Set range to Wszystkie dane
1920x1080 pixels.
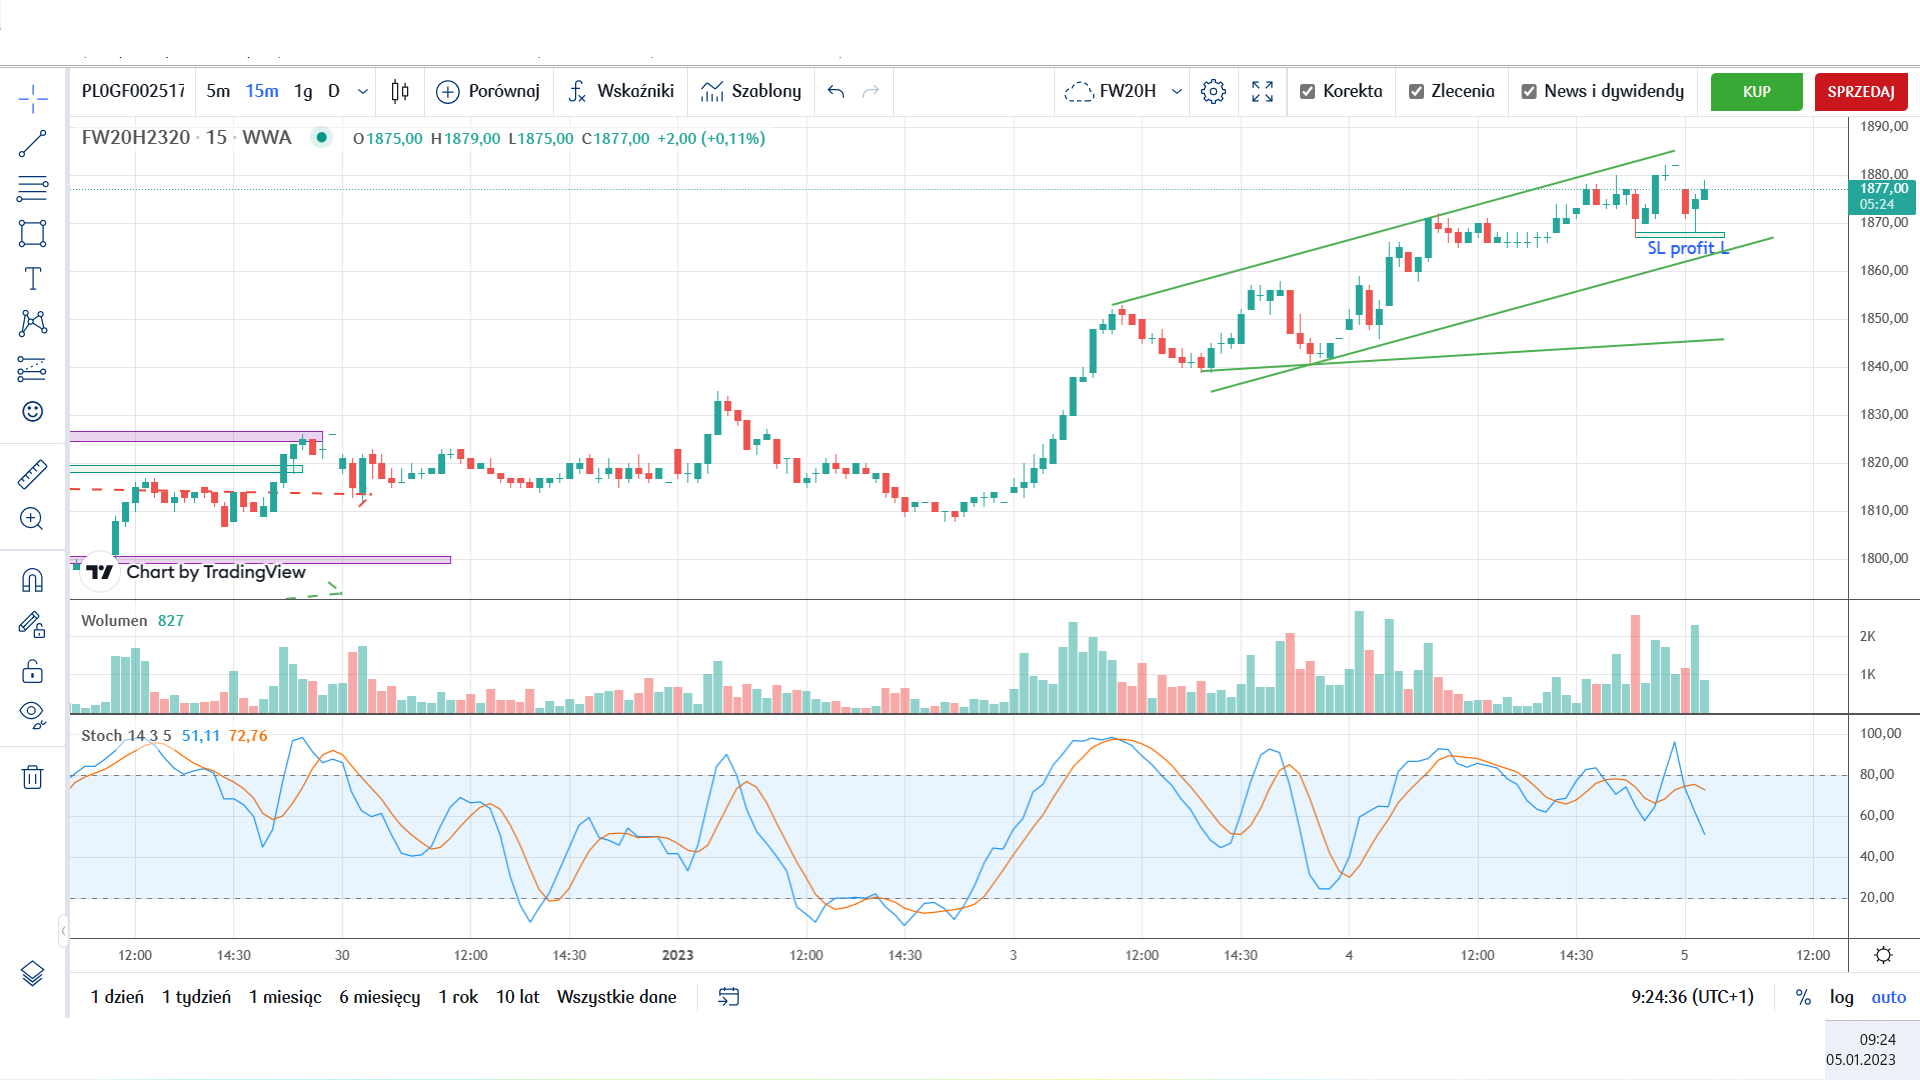(x=616, y=997)
